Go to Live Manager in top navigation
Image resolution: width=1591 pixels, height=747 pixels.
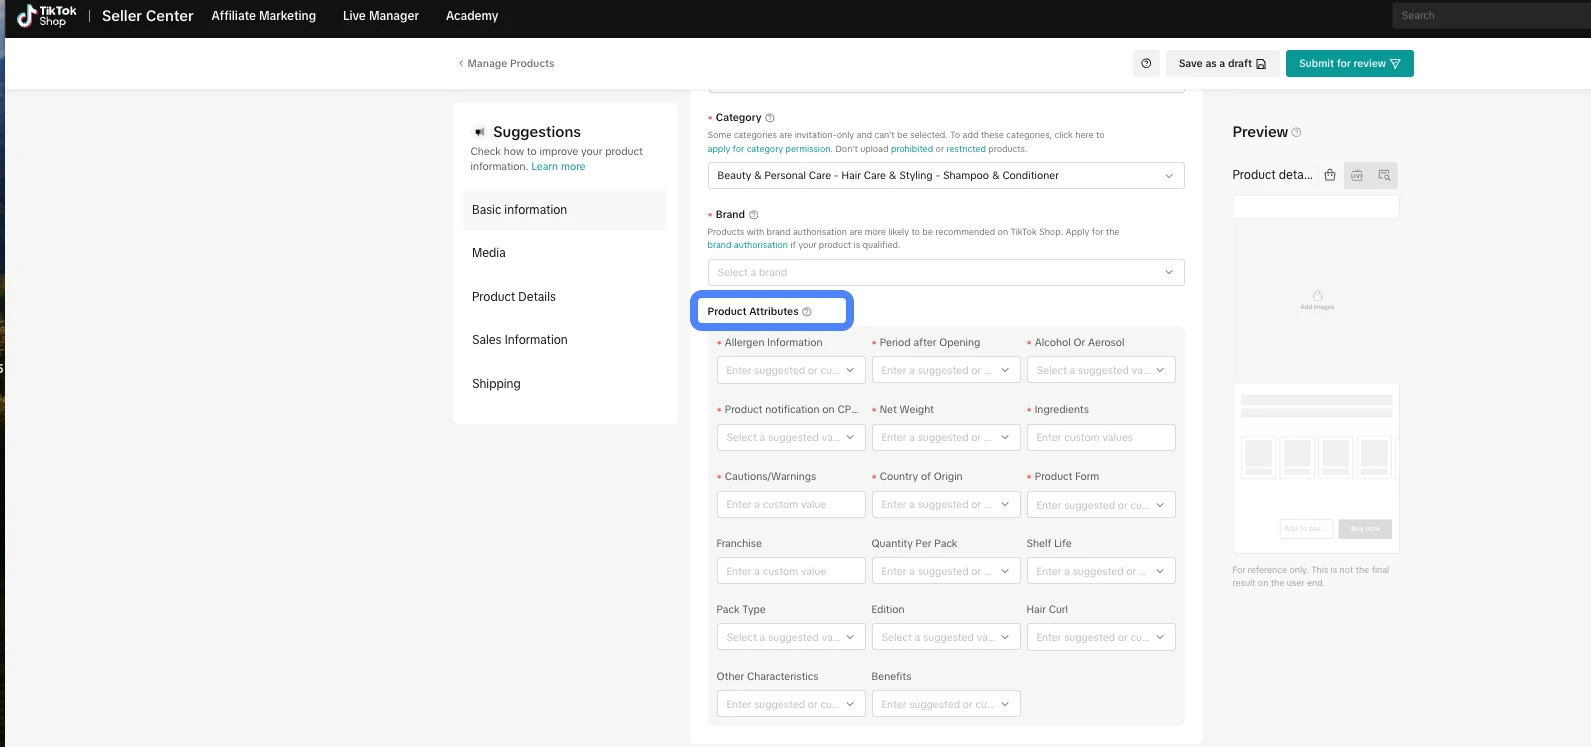tap(380, 16)
